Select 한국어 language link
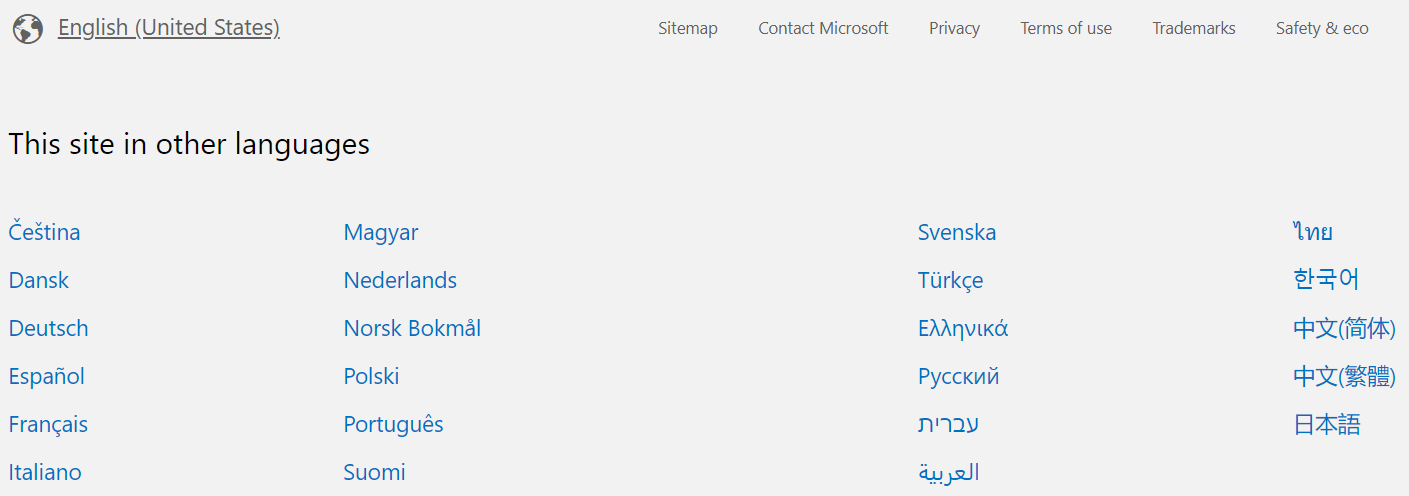The height and width of the screenshot is (496, 1409). point(1326,279)
